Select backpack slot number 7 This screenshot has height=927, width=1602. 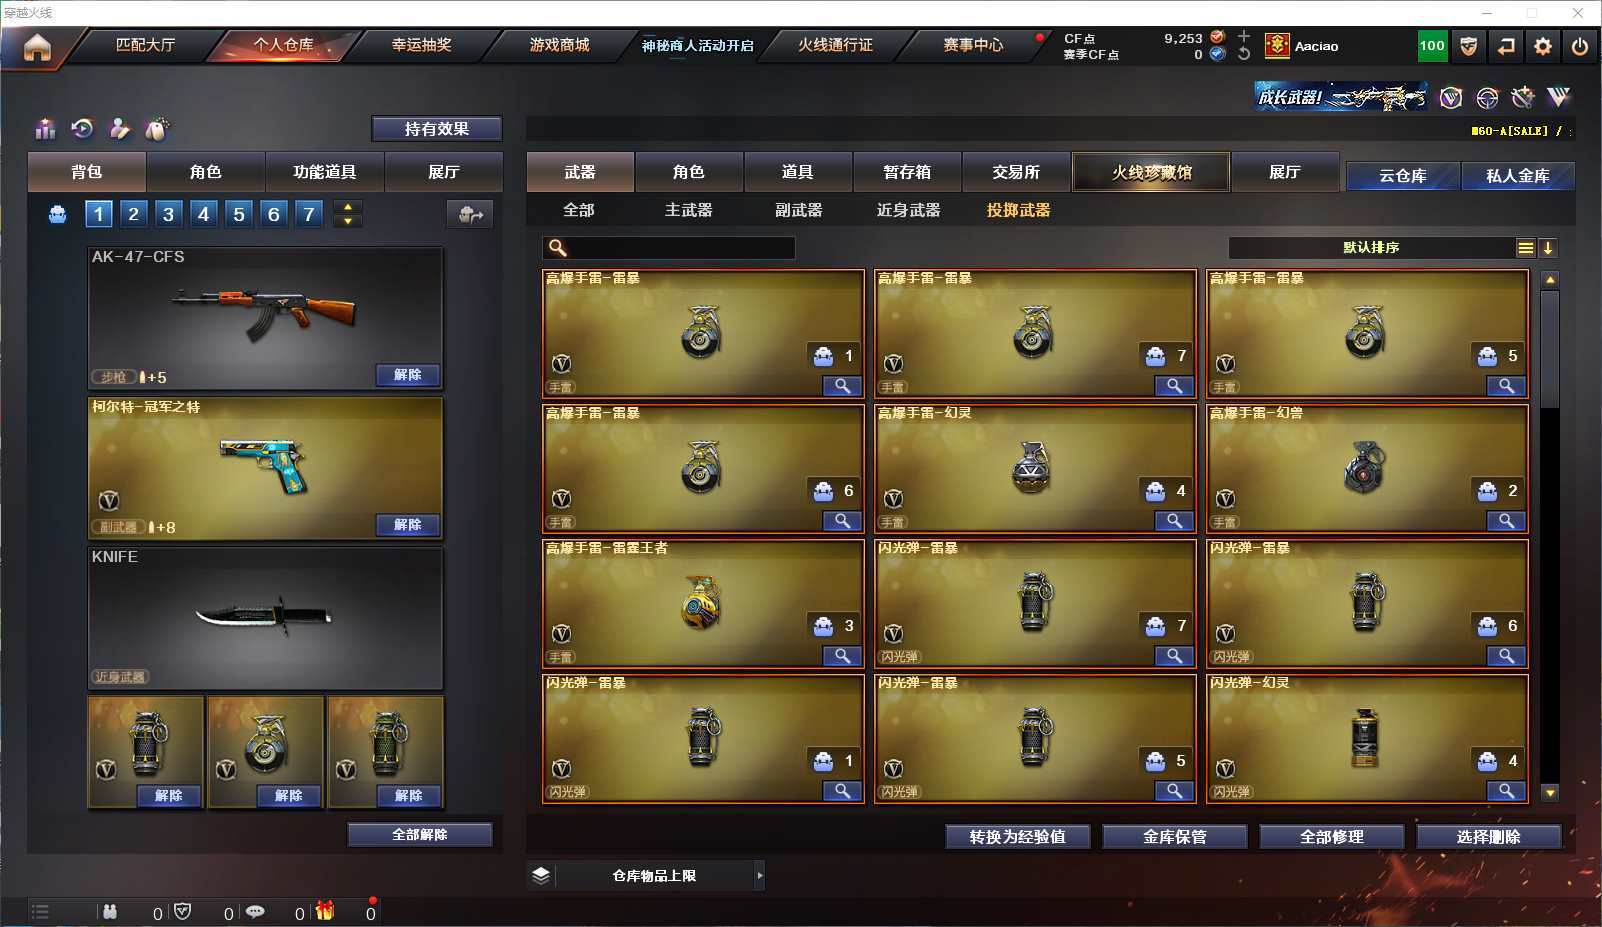tap(309, 214)
